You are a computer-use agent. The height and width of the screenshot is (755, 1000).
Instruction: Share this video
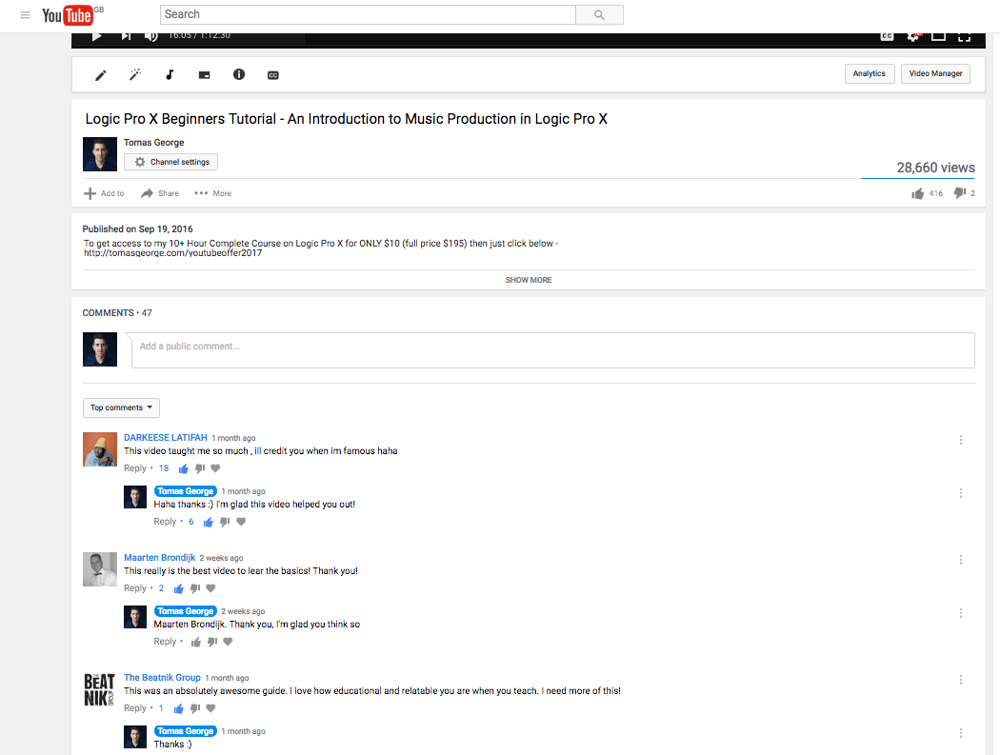pyautogui.click(x=159, y=193)
